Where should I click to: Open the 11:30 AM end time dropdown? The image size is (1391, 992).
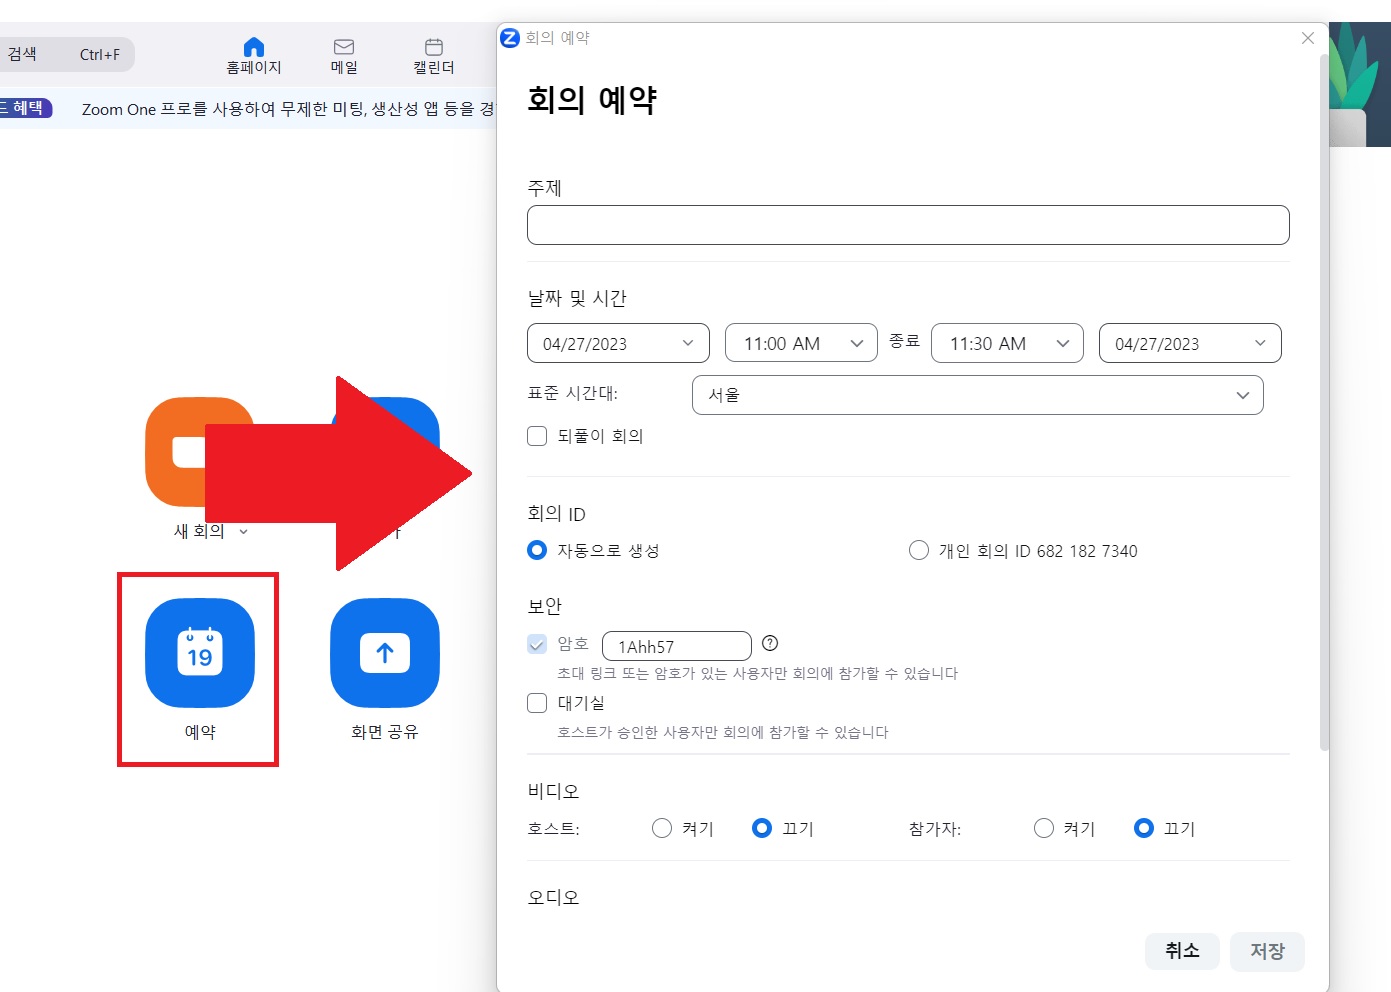[1007, 343]
